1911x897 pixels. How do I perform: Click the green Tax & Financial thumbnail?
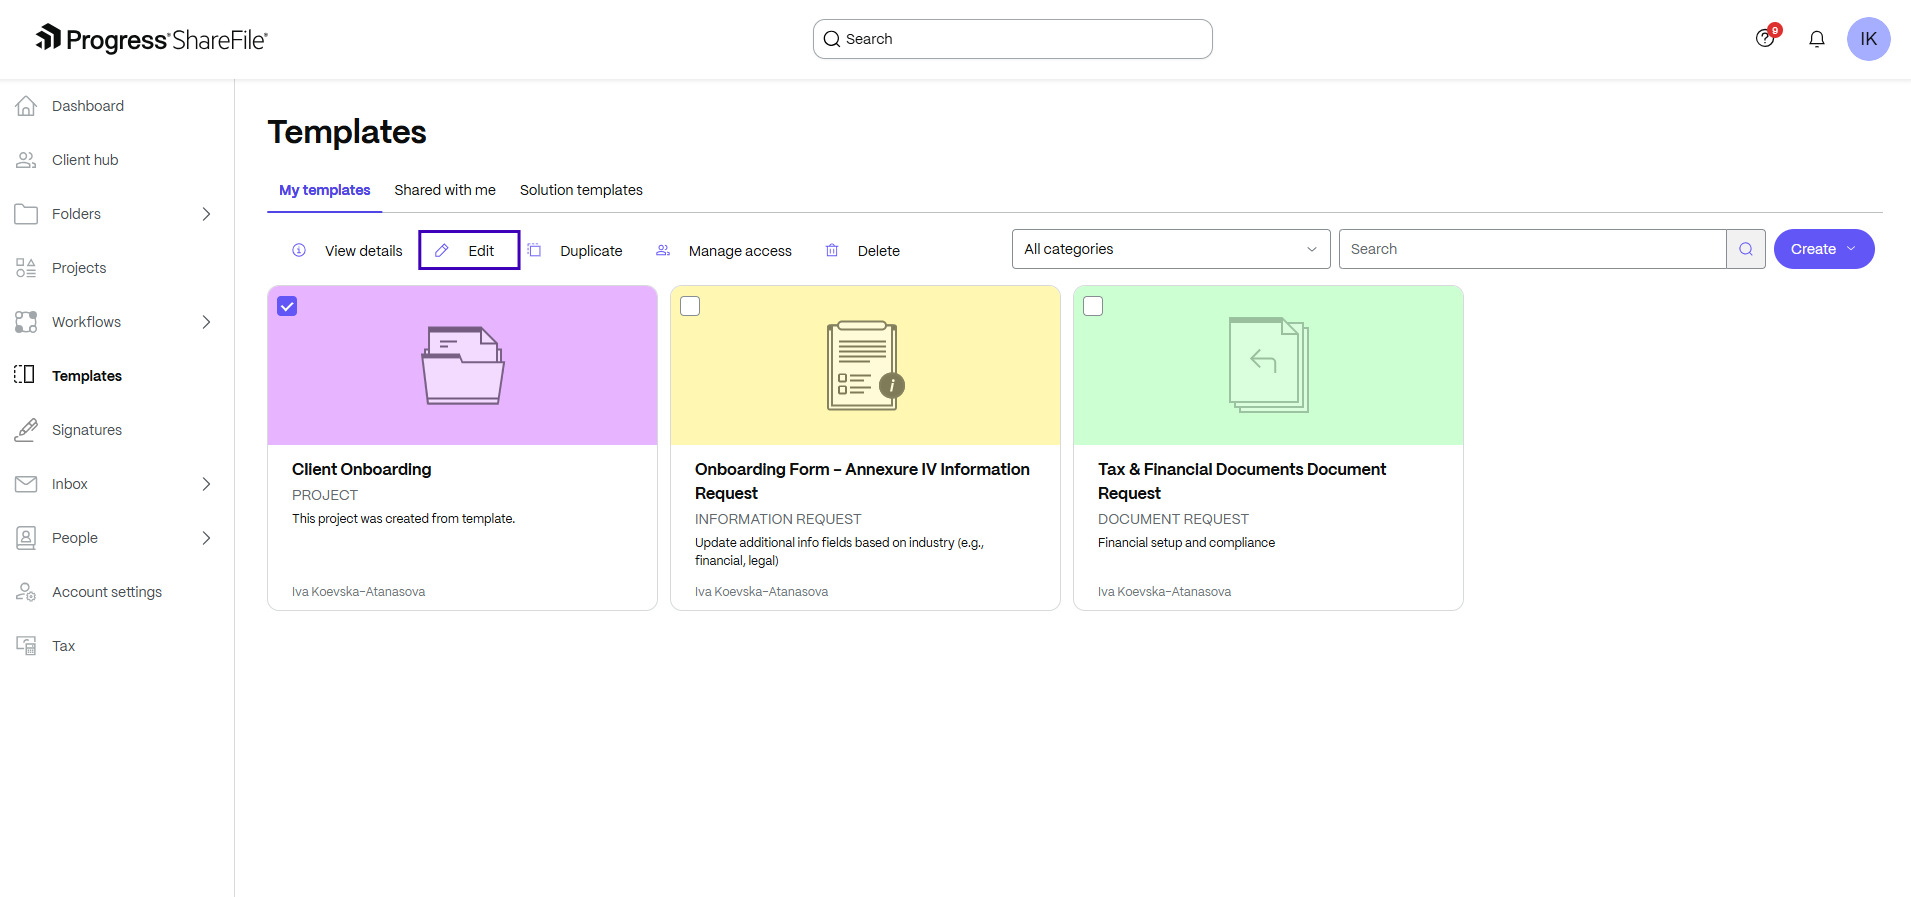click(x=1269, y=366)
